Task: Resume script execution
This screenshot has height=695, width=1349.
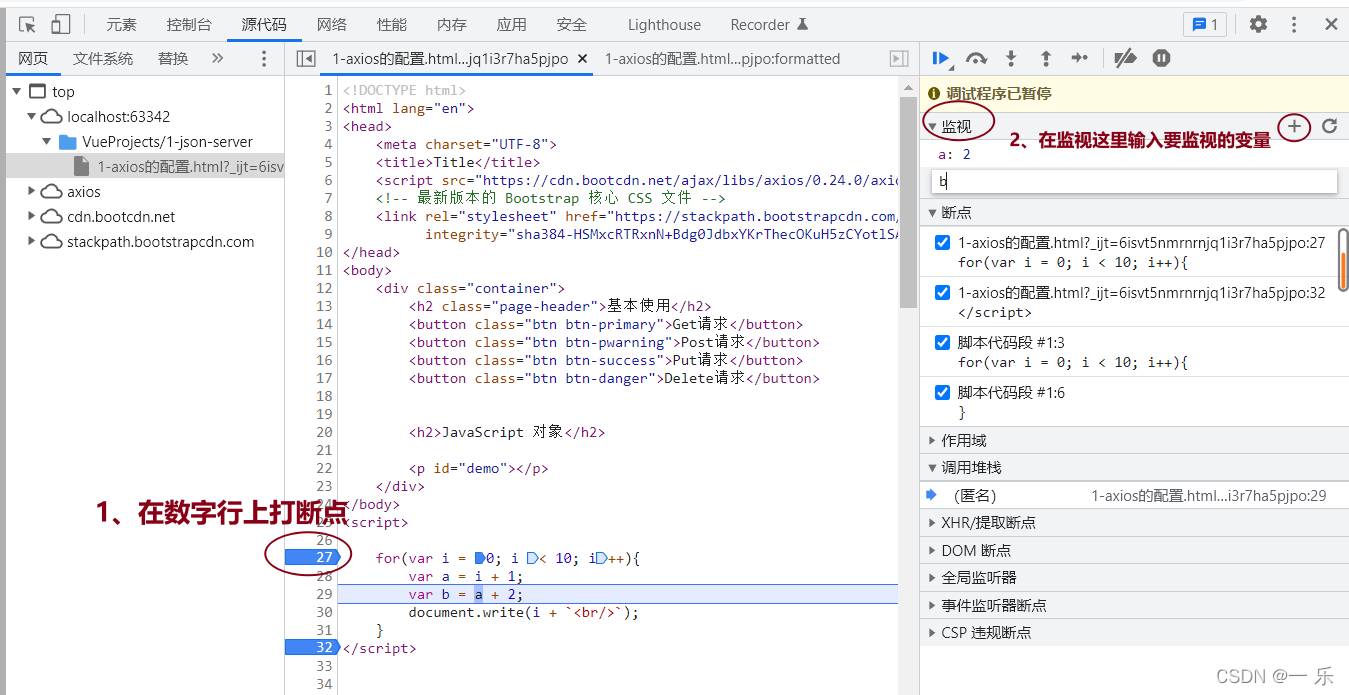Action: click(x=941, y=59)
